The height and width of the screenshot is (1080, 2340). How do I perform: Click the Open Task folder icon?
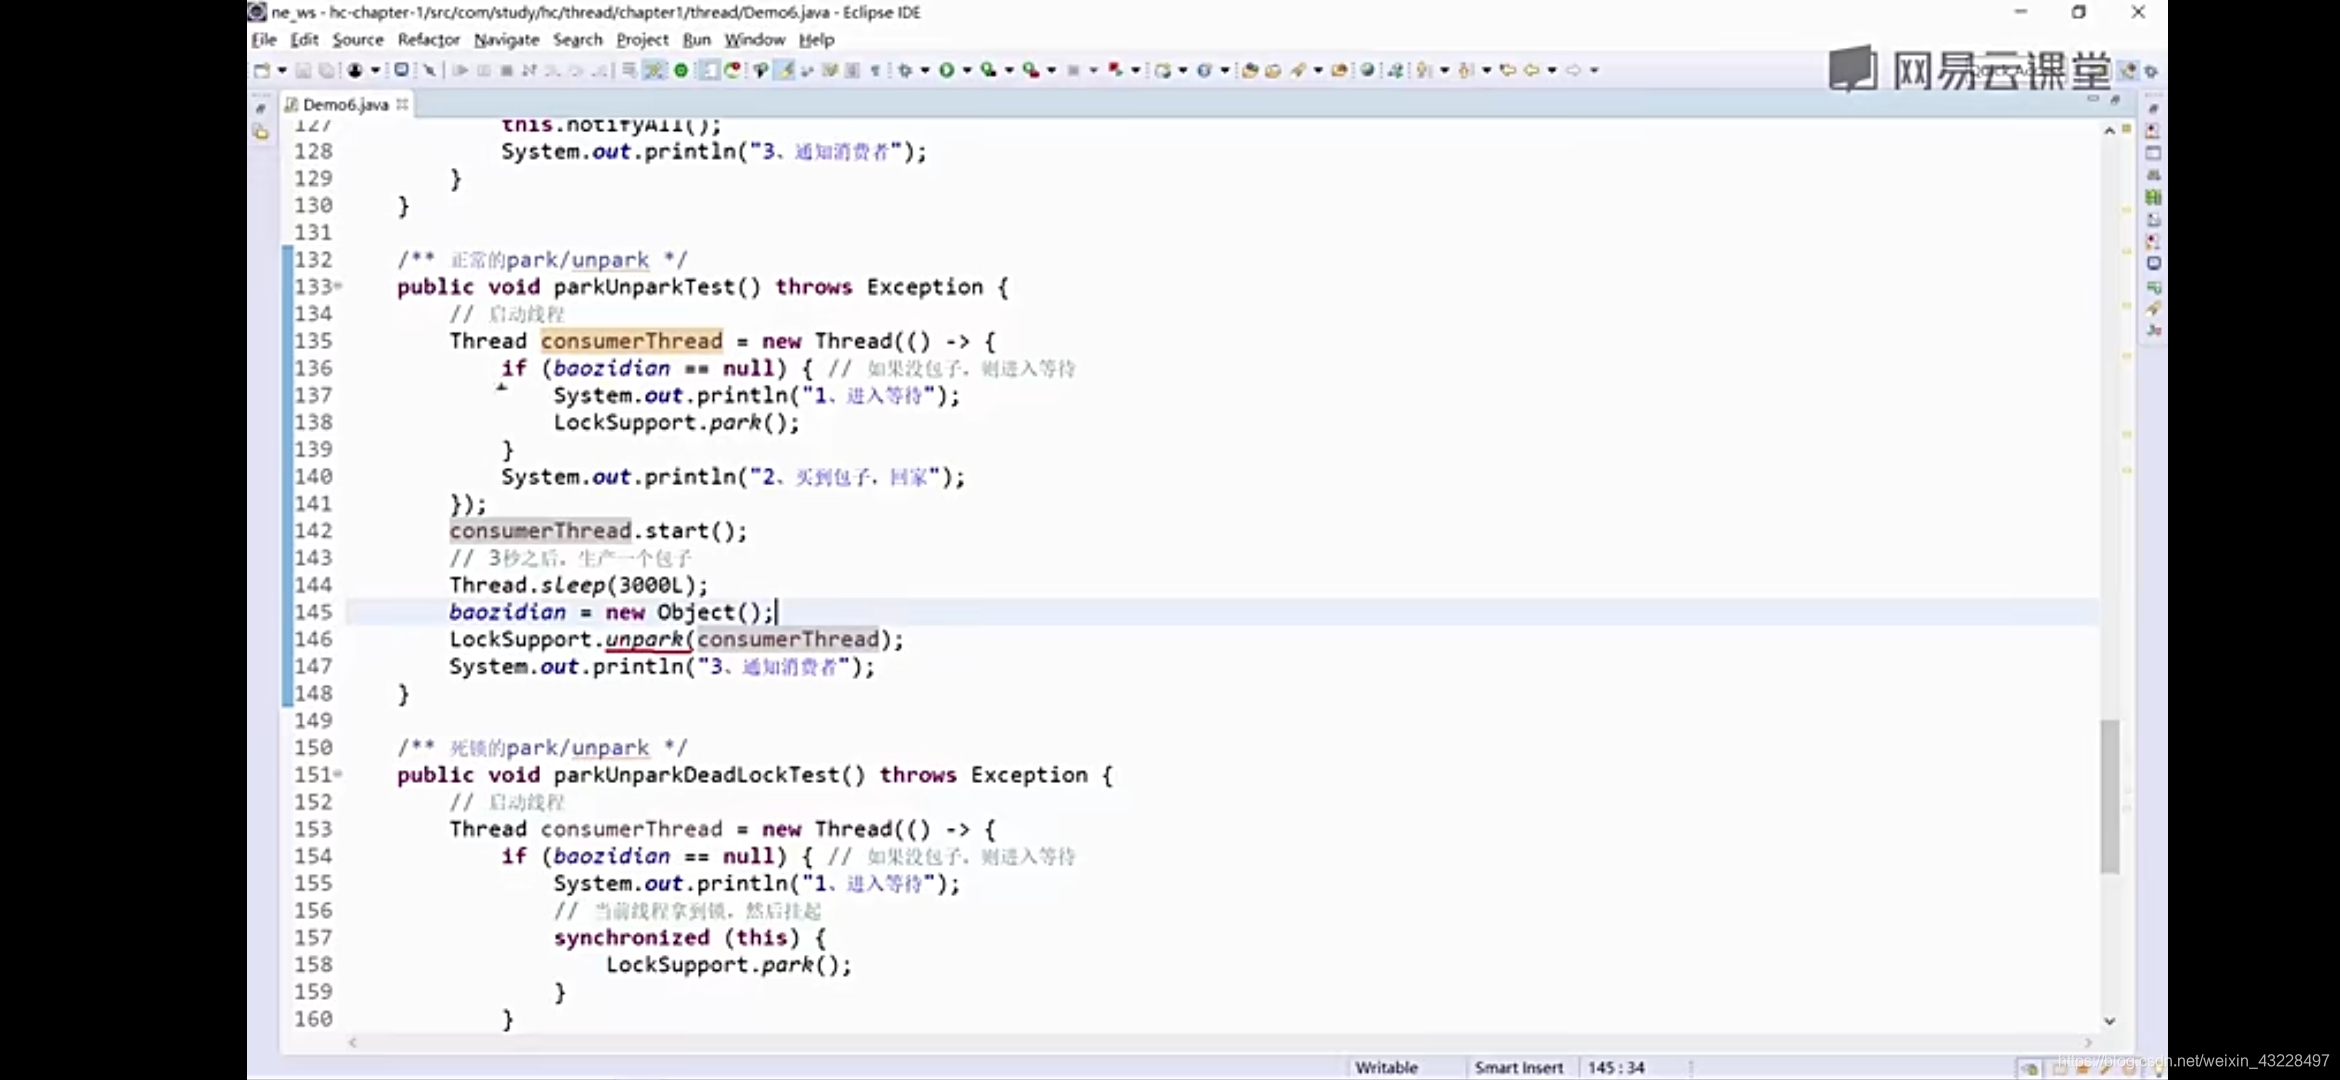(1272, 70)
